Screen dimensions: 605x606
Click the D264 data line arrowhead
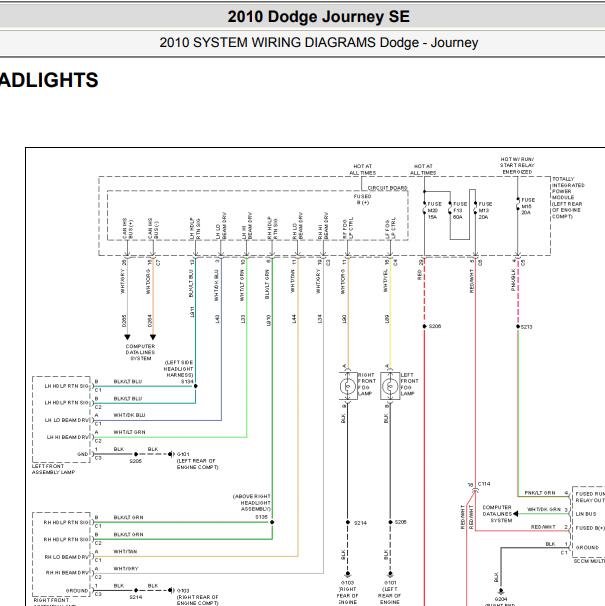pos(153,337)
